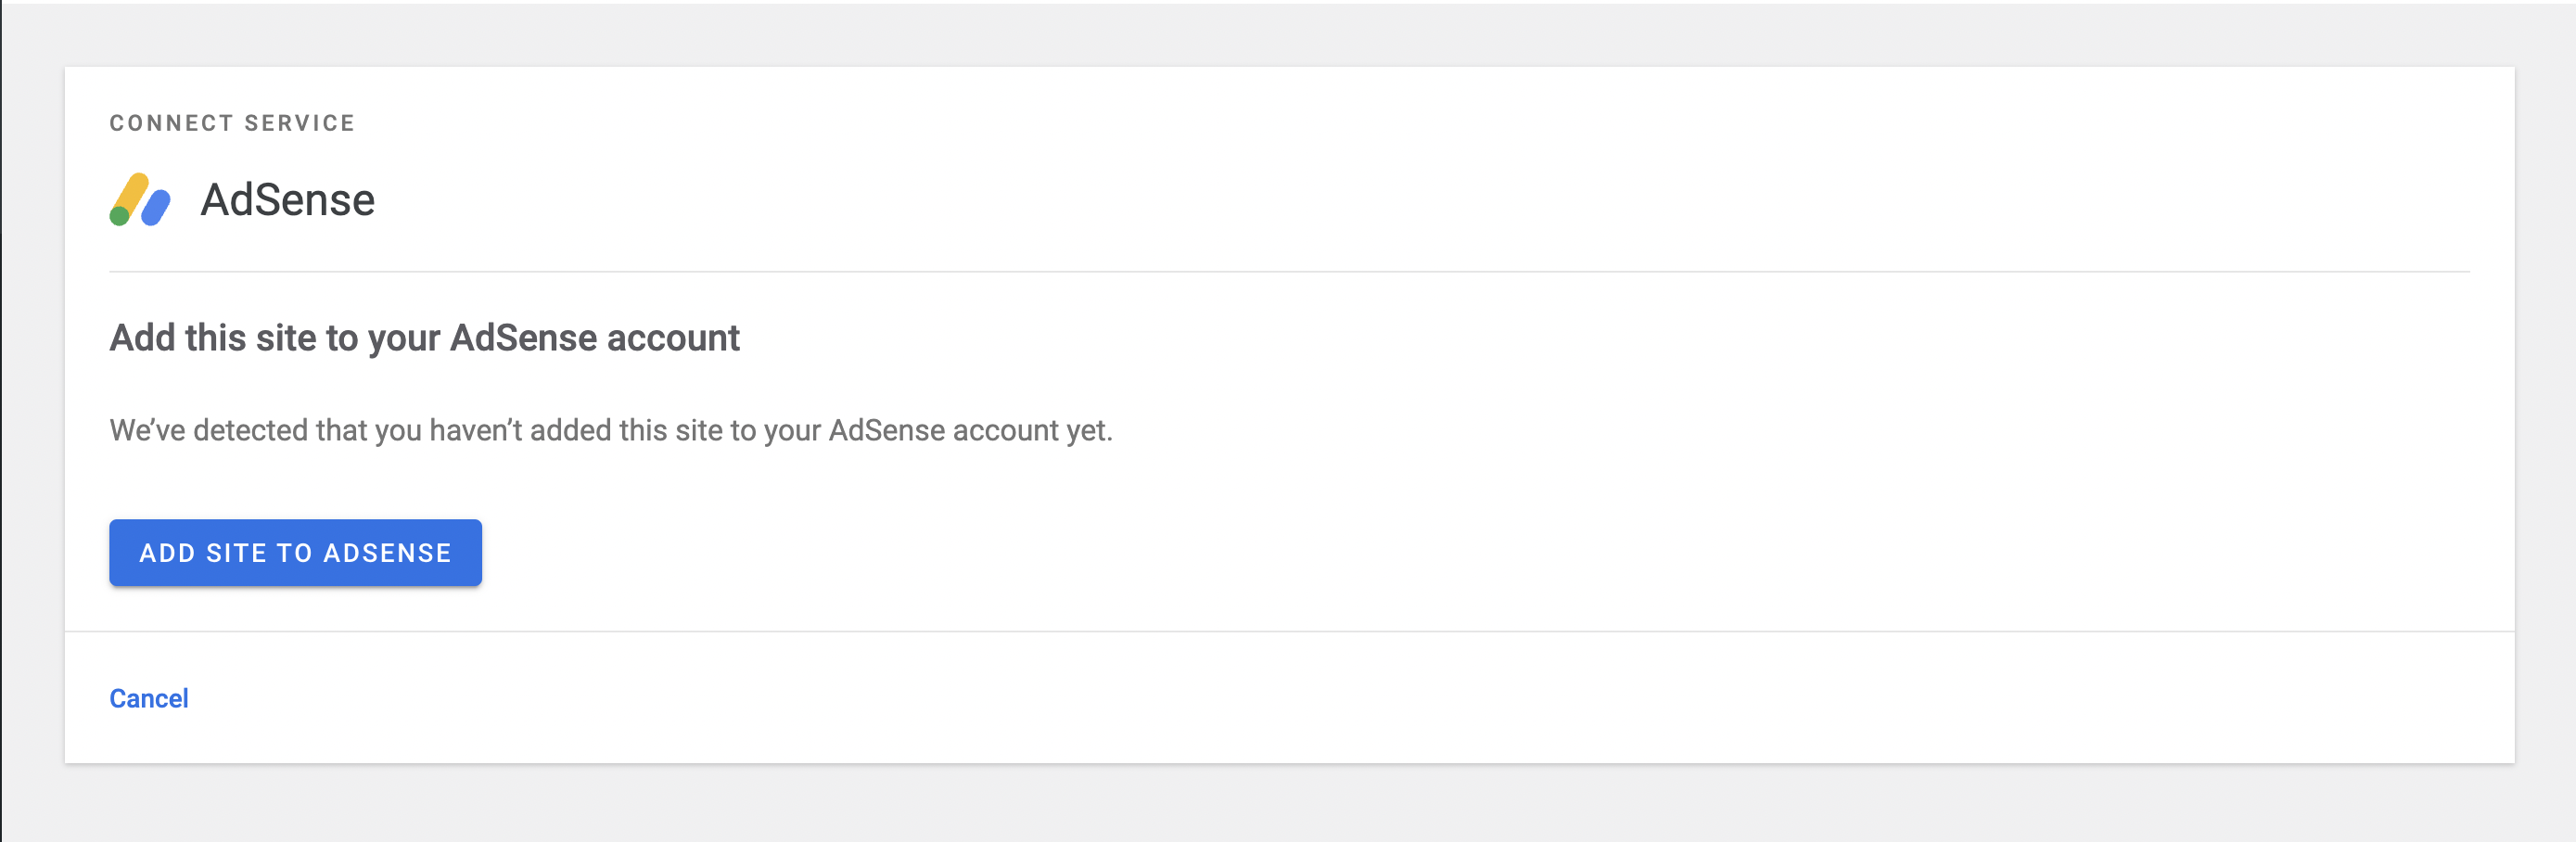Image resolution: width=2576 pixels, height=842 pixels.
Task: Click the separator above the Cancel link
Action: pos(1288,631)
